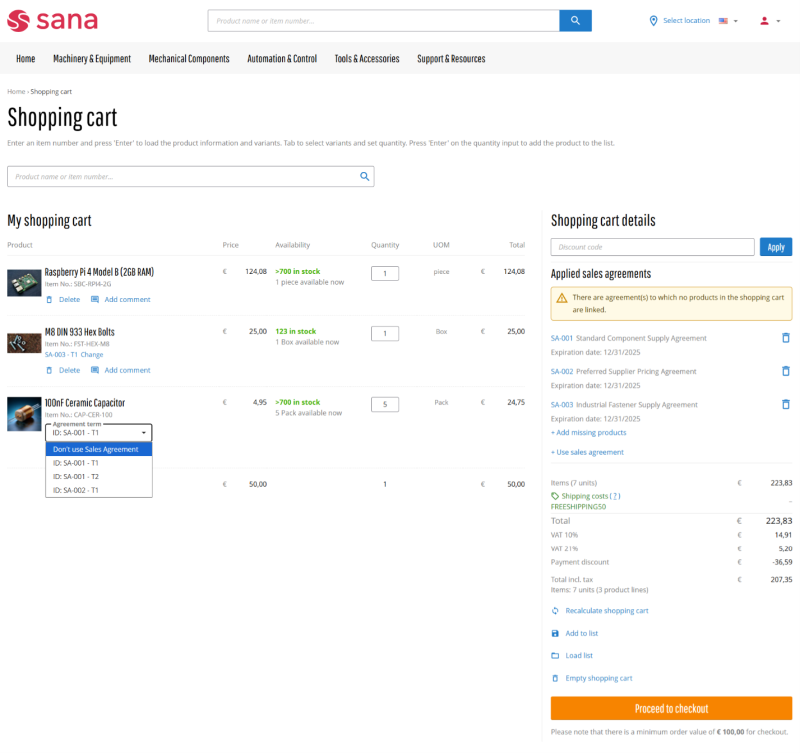
Task: Click the magnifier search button in header
Action: pos(575,20)
